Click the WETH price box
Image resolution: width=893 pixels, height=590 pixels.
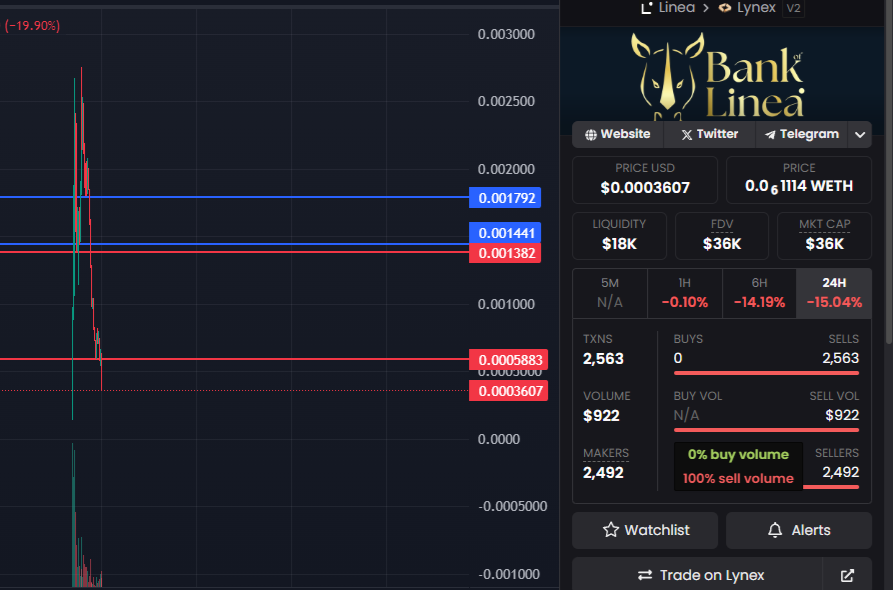[x=799, y=180]
